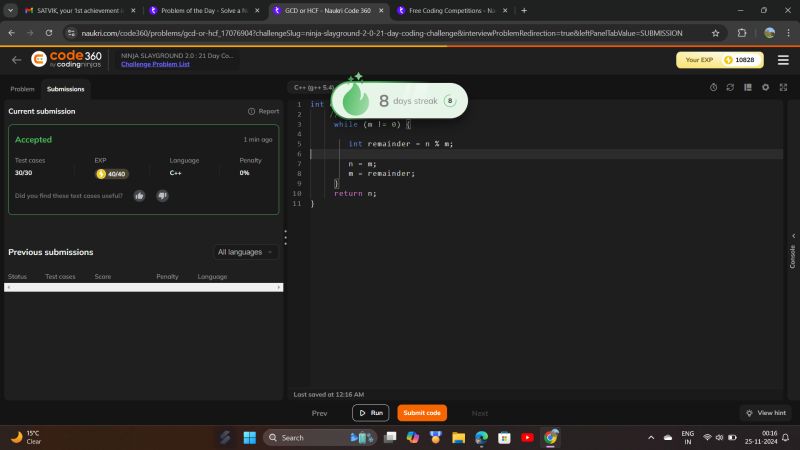Report the current submission
This screenshot has height=450, width=800.
click(263, 111)
